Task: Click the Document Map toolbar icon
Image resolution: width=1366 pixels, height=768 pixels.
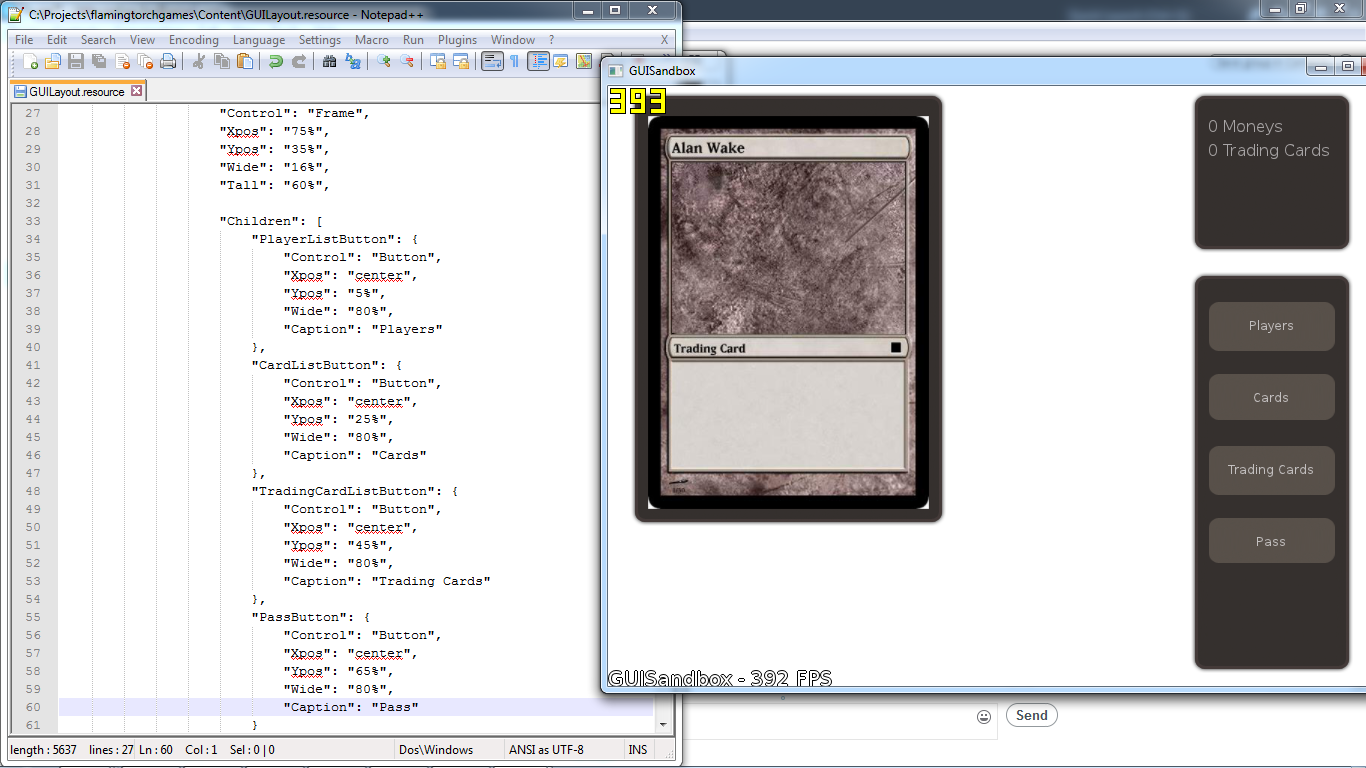Action: coord(584,61)
